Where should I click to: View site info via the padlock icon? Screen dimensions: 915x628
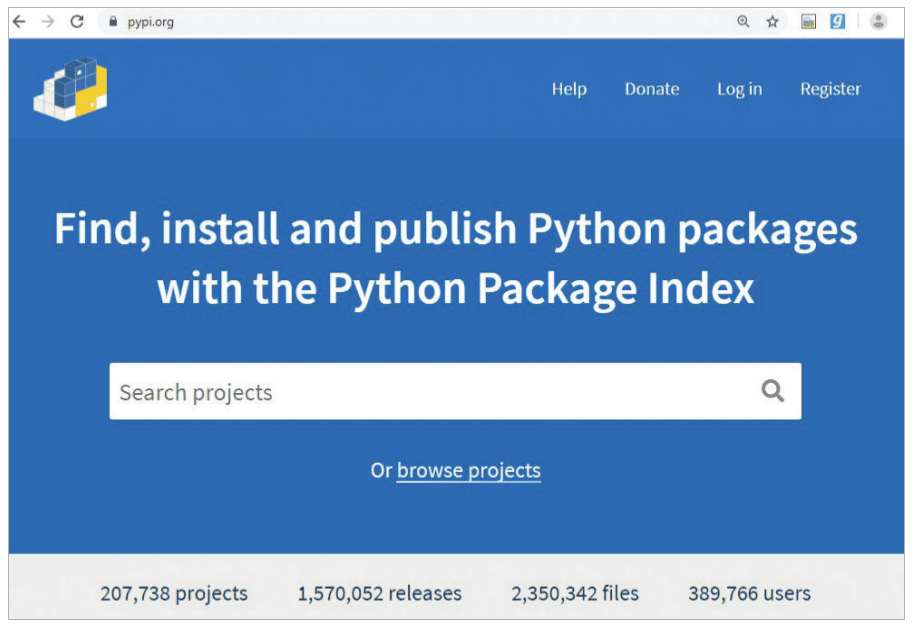(112, 21)
